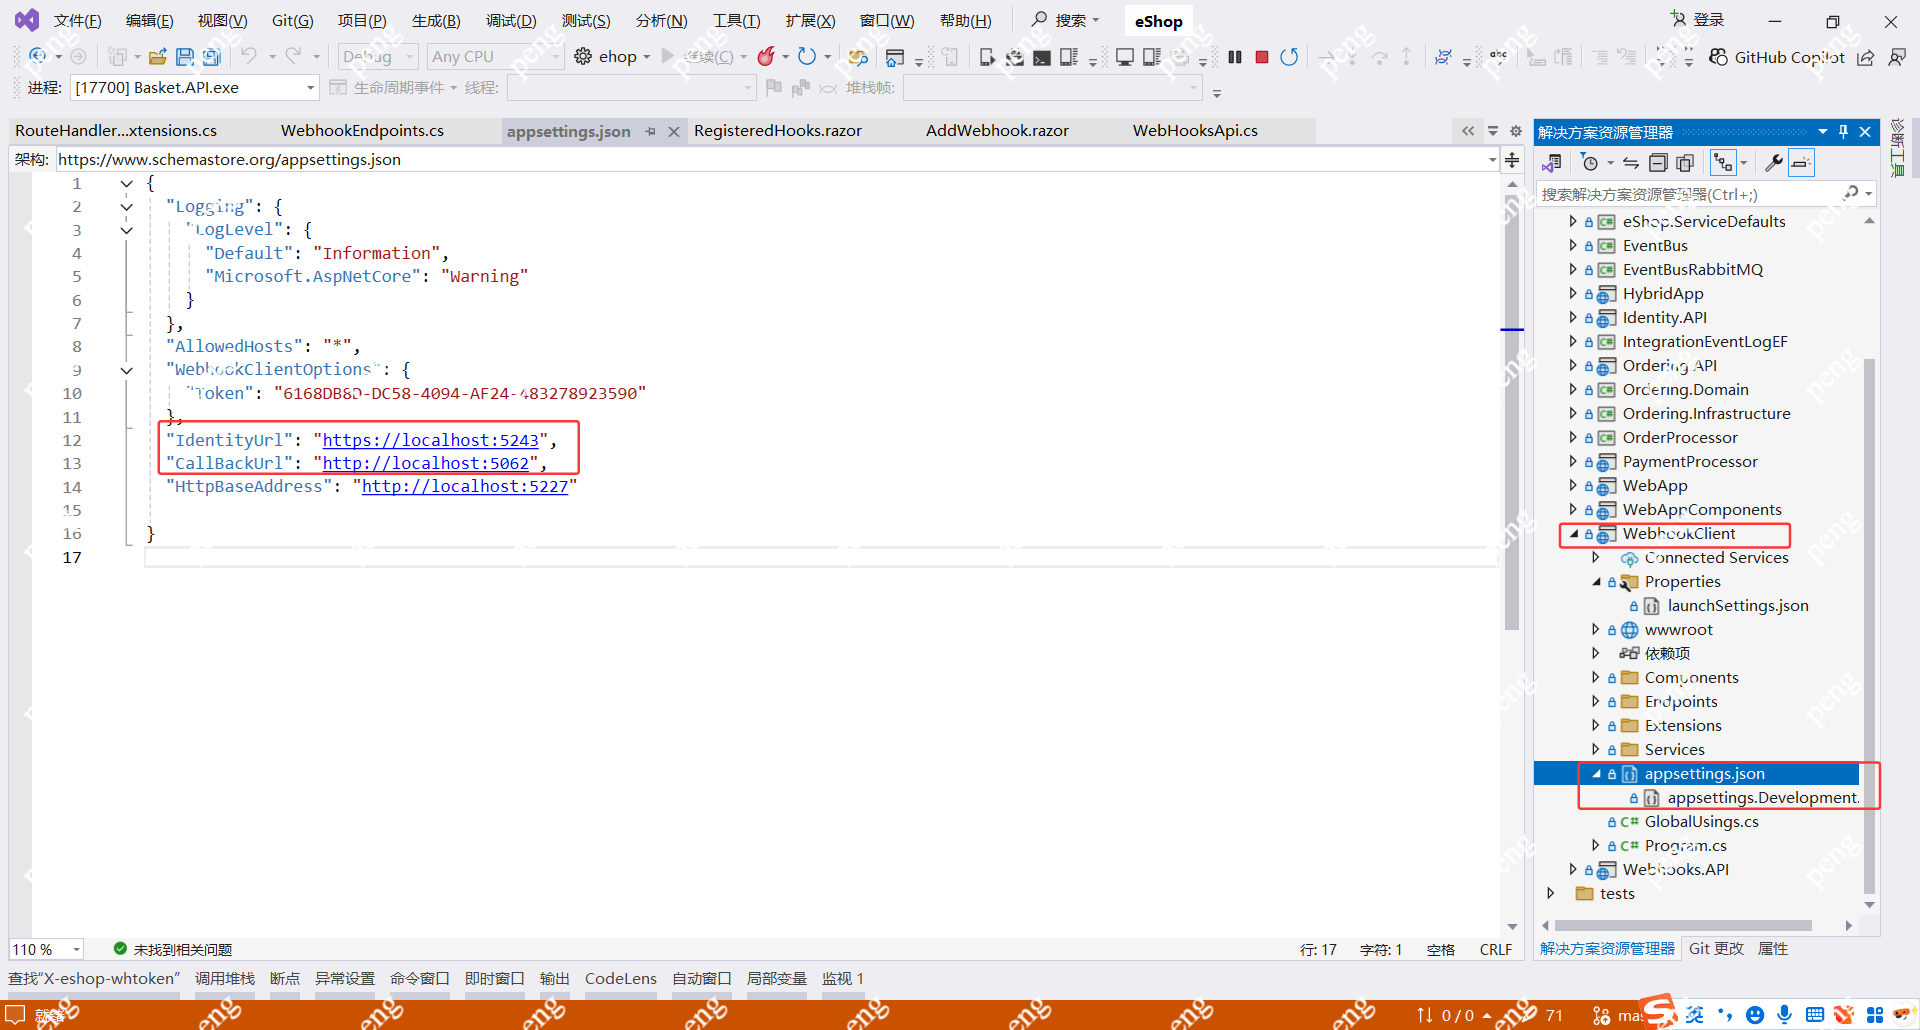This screenshot has height=1030, width=1920.
Task: Click Show All Files icon in Solution Explorer
Action: click(1685, 163)
